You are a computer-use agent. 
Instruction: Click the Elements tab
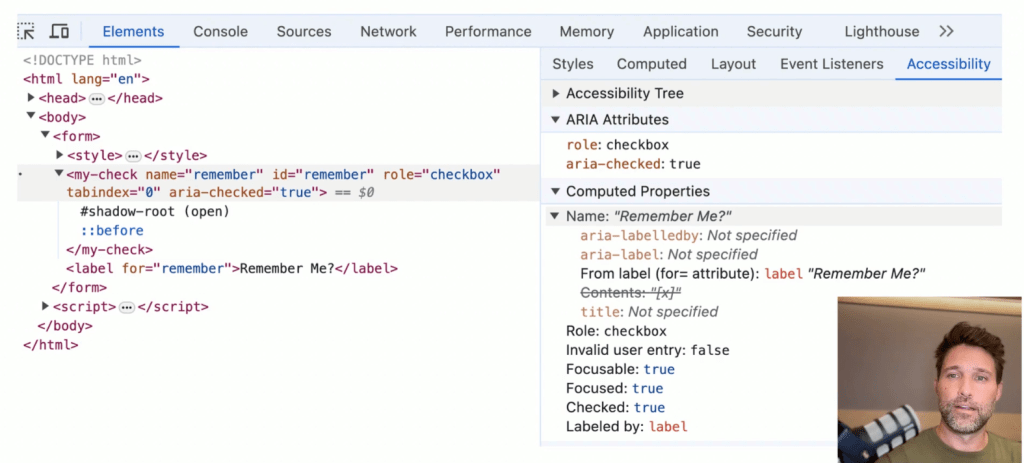(133, 31)
